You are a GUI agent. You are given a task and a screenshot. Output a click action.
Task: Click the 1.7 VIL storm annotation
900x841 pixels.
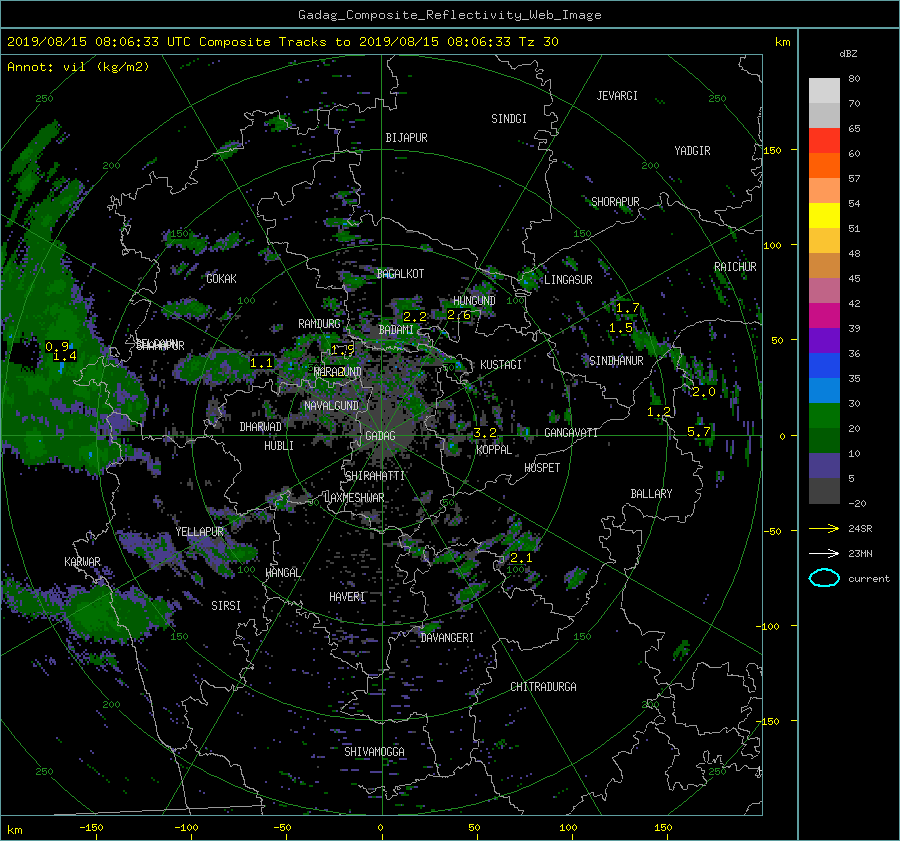627,308
